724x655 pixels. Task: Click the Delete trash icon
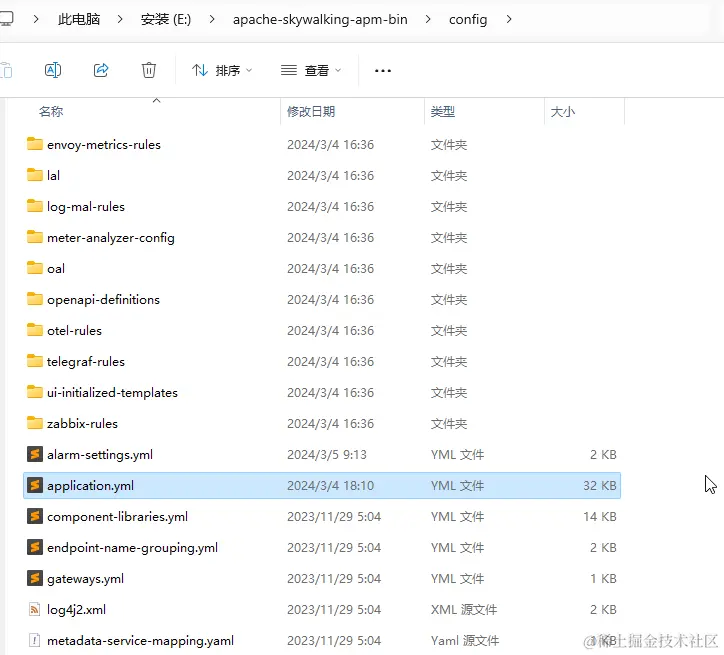pyautogui.click(x=149, y=70)
